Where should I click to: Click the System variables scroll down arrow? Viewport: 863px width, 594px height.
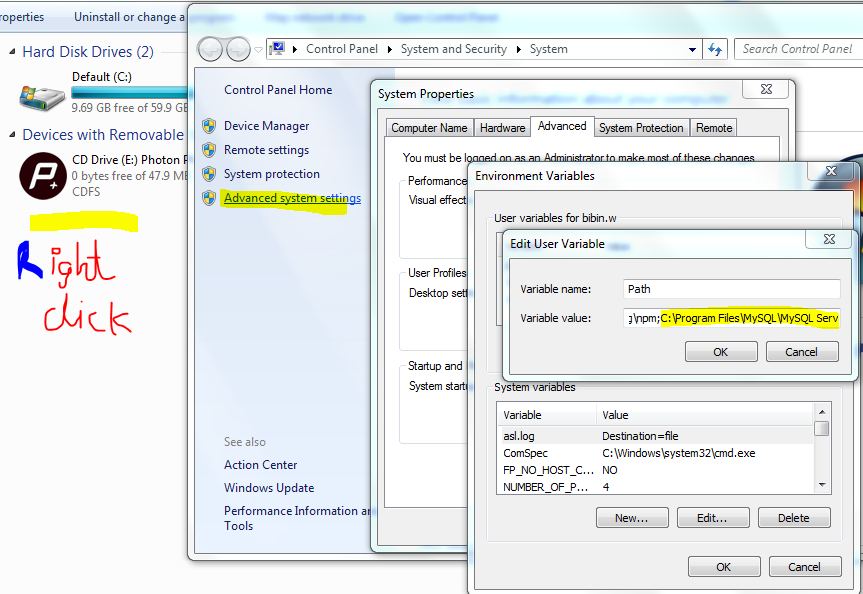pos(822,485)
